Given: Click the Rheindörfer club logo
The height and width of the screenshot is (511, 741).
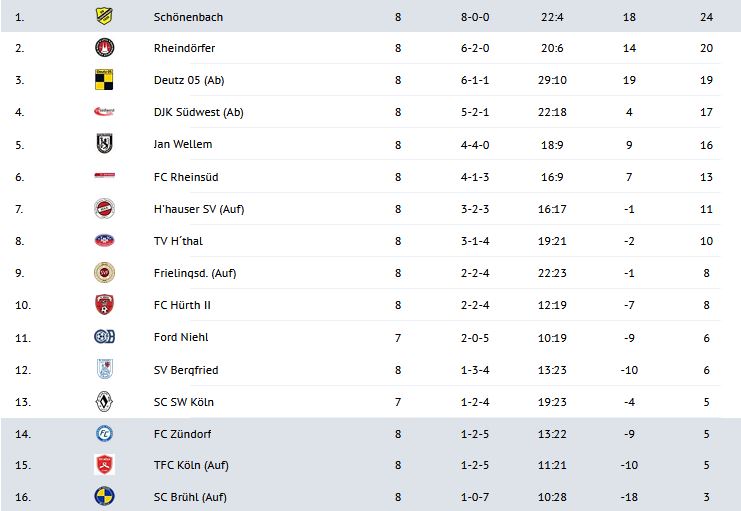Looking at the screenshot, I should [104, 48].
